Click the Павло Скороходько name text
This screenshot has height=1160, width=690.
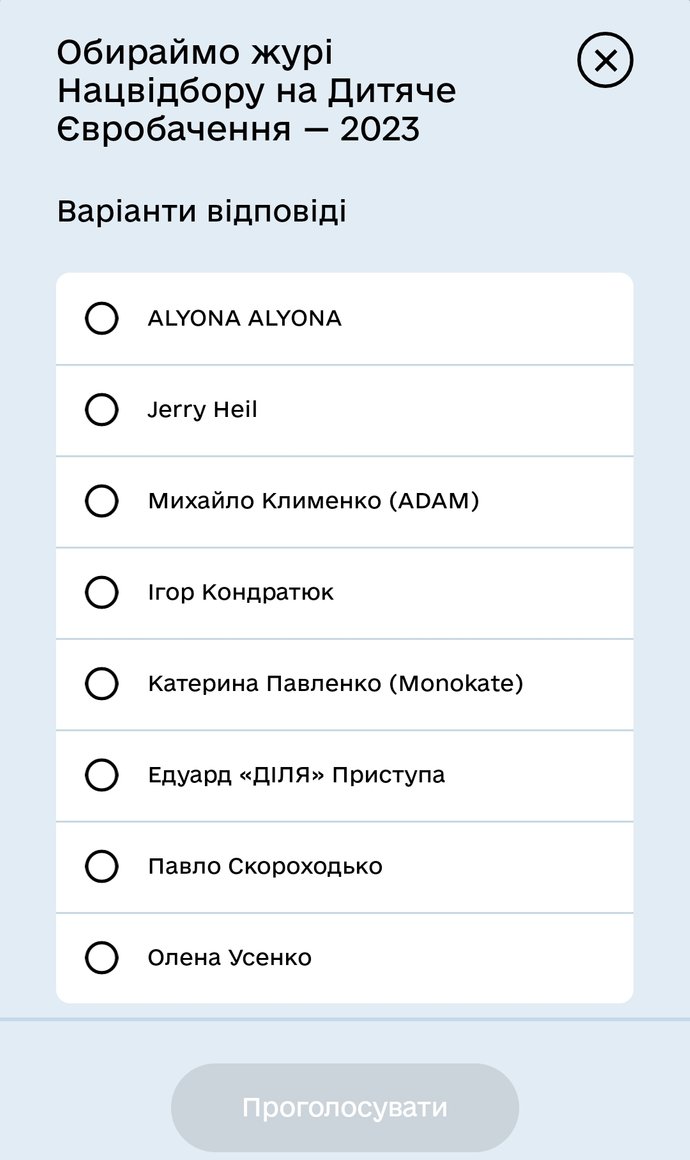(265, 866)
